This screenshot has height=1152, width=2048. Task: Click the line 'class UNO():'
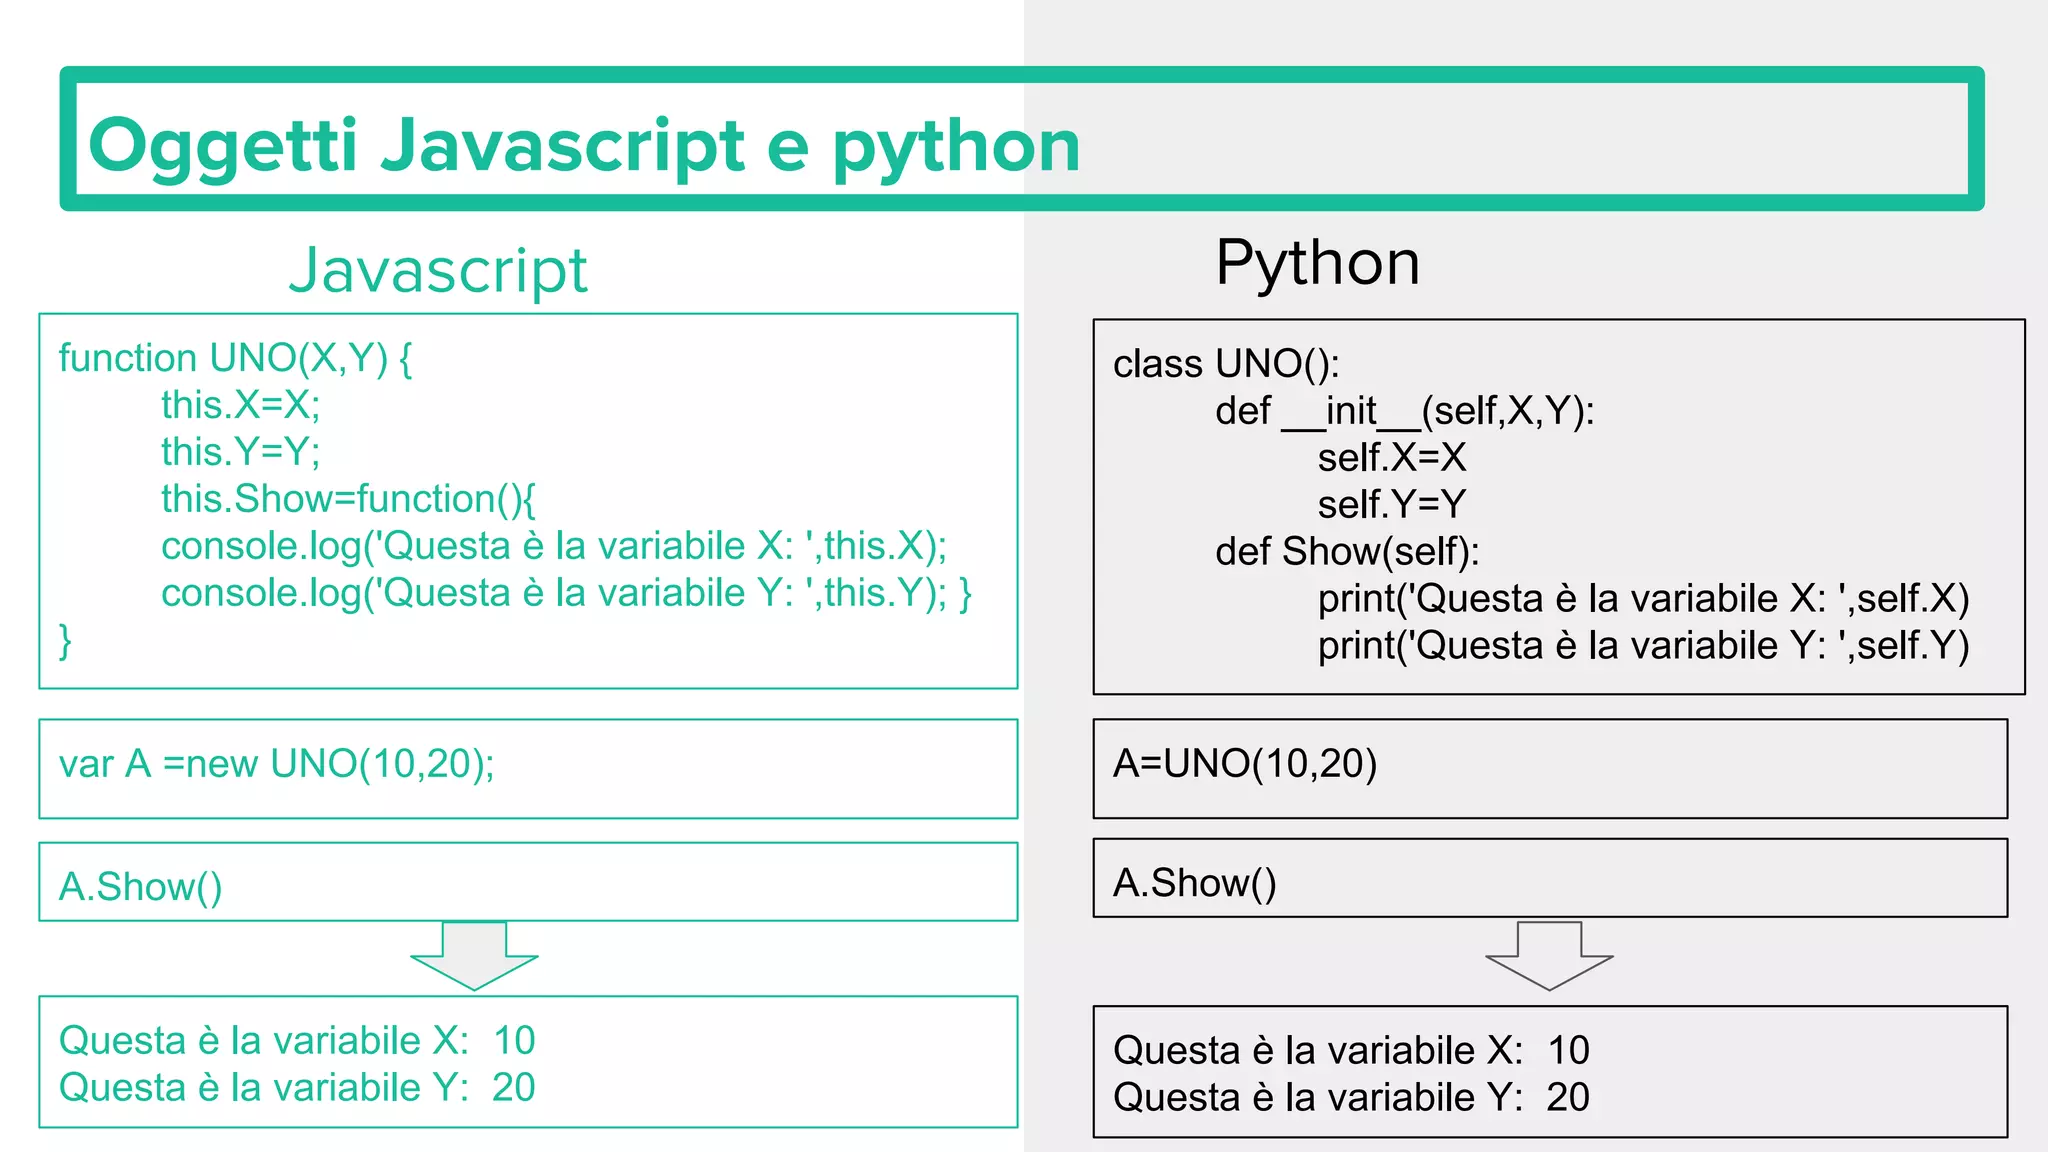[x=1226, y=364]
